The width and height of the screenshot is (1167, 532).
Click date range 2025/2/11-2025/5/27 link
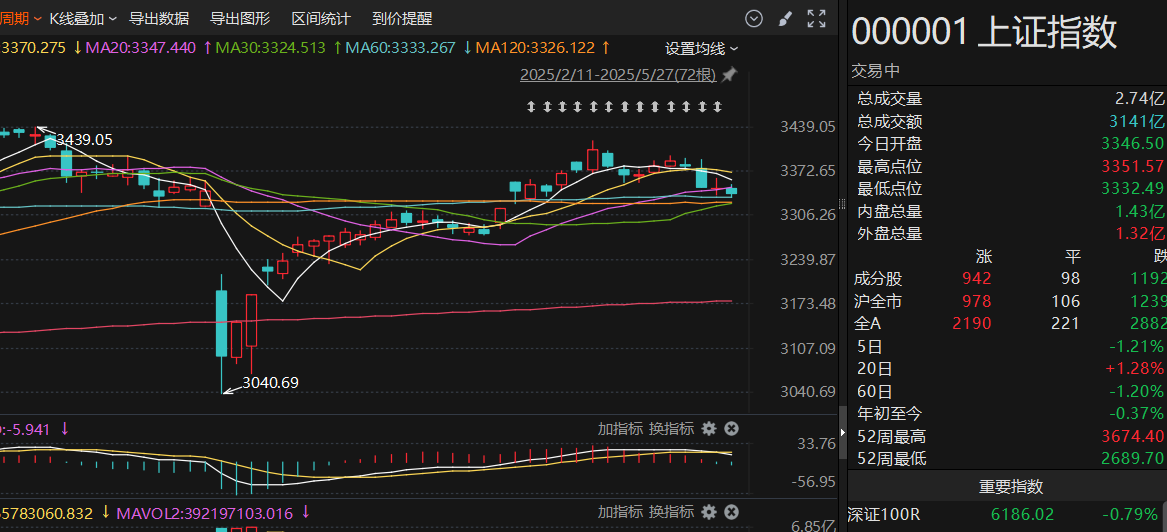pos(618,74)
